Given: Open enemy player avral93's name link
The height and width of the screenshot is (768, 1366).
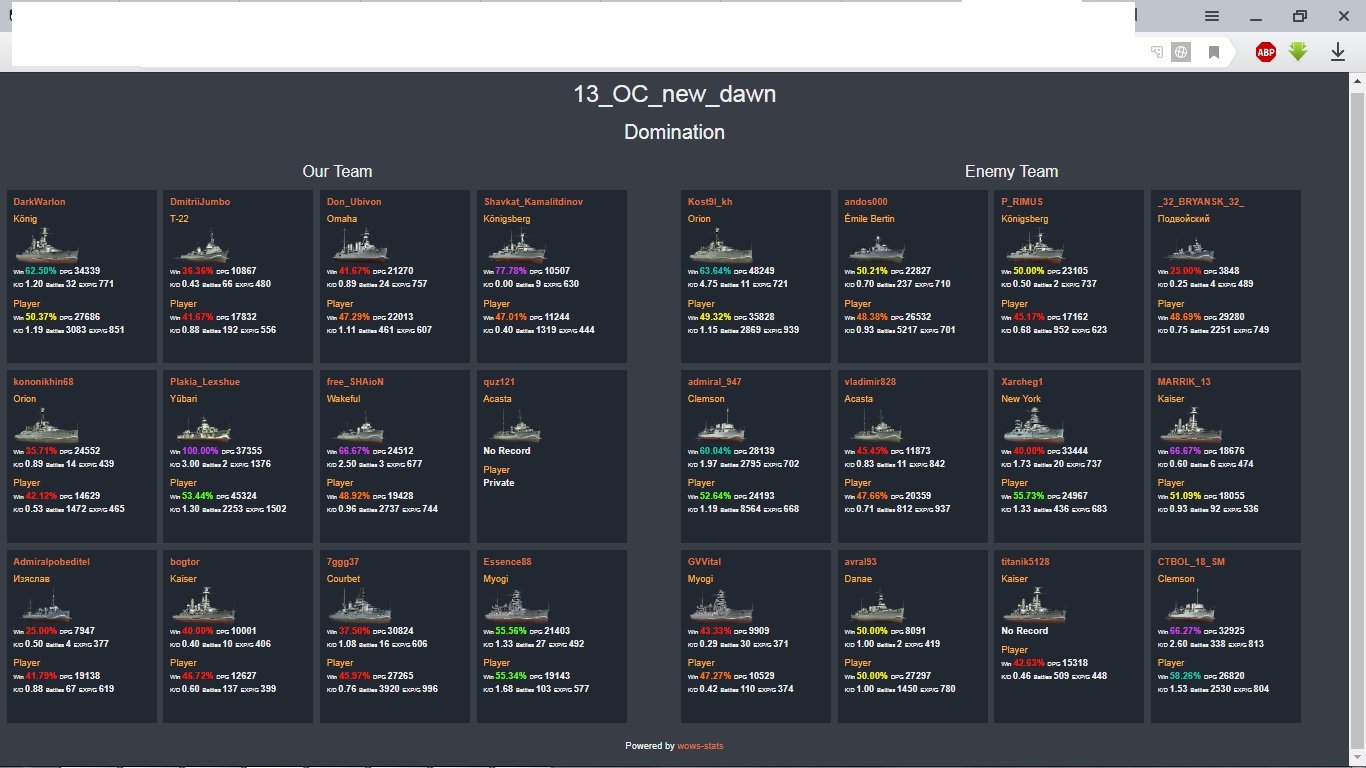Looking at the screenshot, I should point(861,562).
